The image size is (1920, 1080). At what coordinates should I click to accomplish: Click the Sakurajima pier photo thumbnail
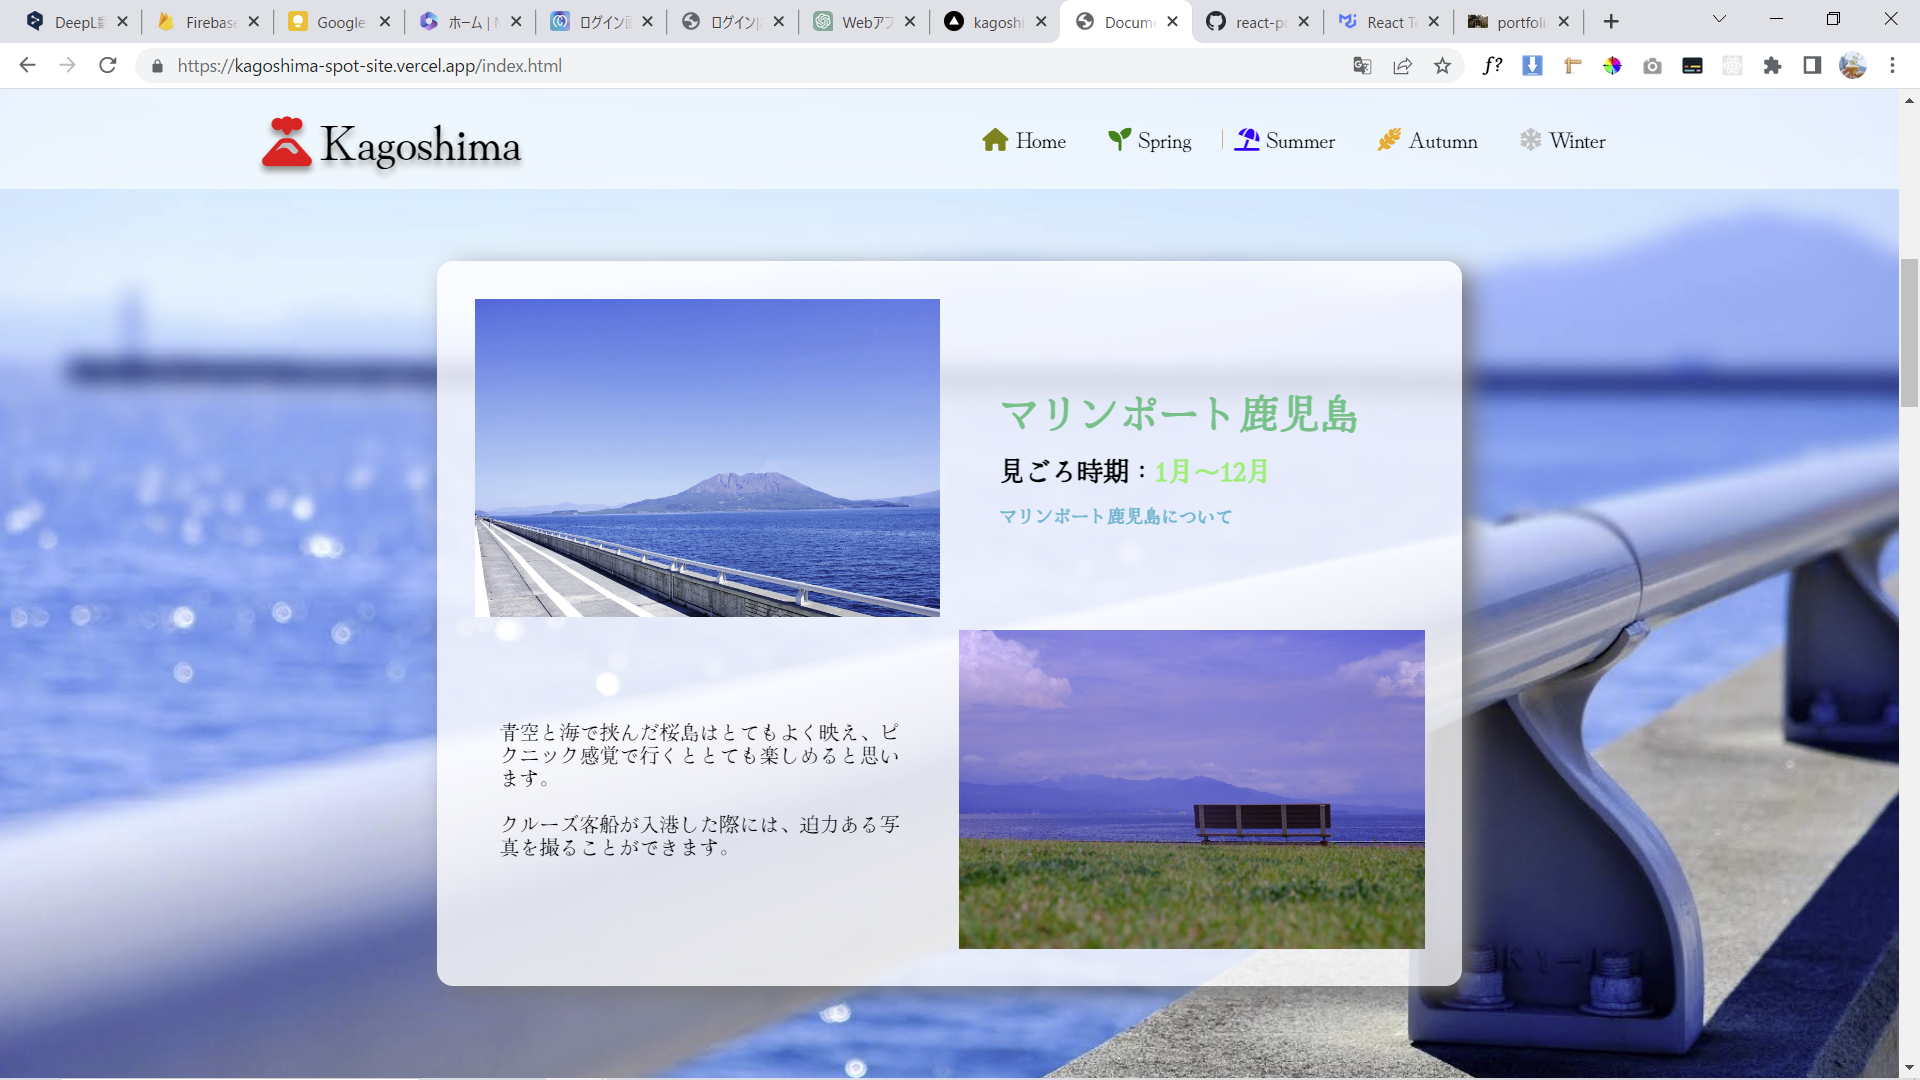coord(707,458)
